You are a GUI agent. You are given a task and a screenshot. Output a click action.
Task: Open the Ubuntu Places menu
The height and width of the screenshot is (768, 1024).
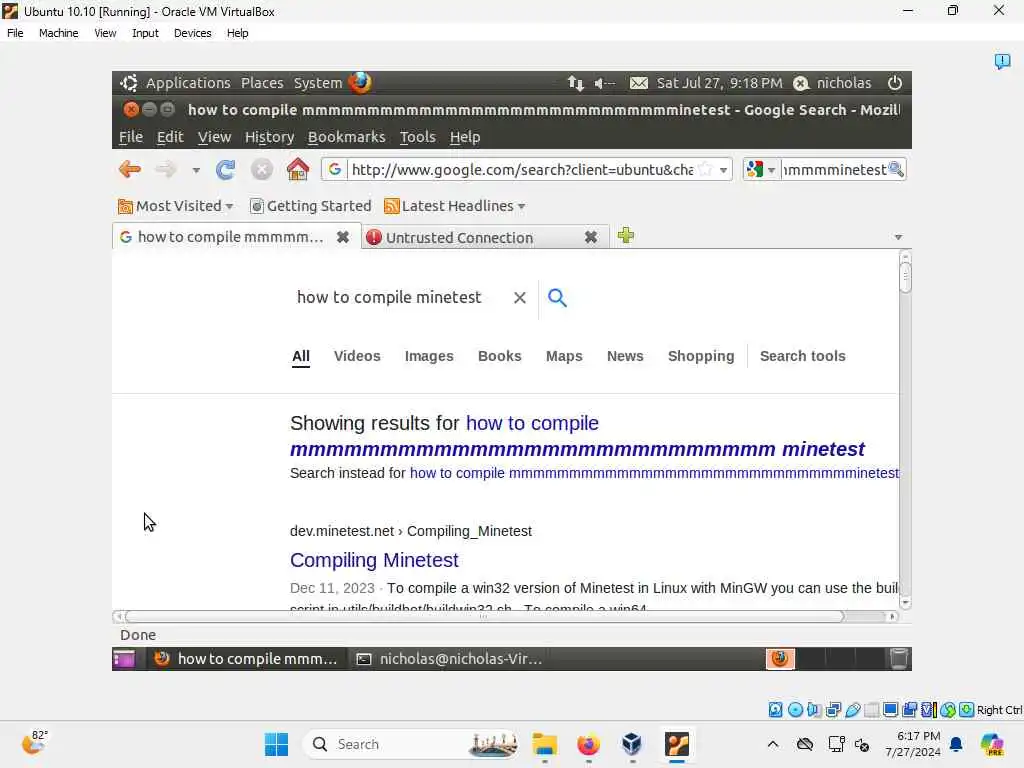pyautogui.click(x=262, y=83)
